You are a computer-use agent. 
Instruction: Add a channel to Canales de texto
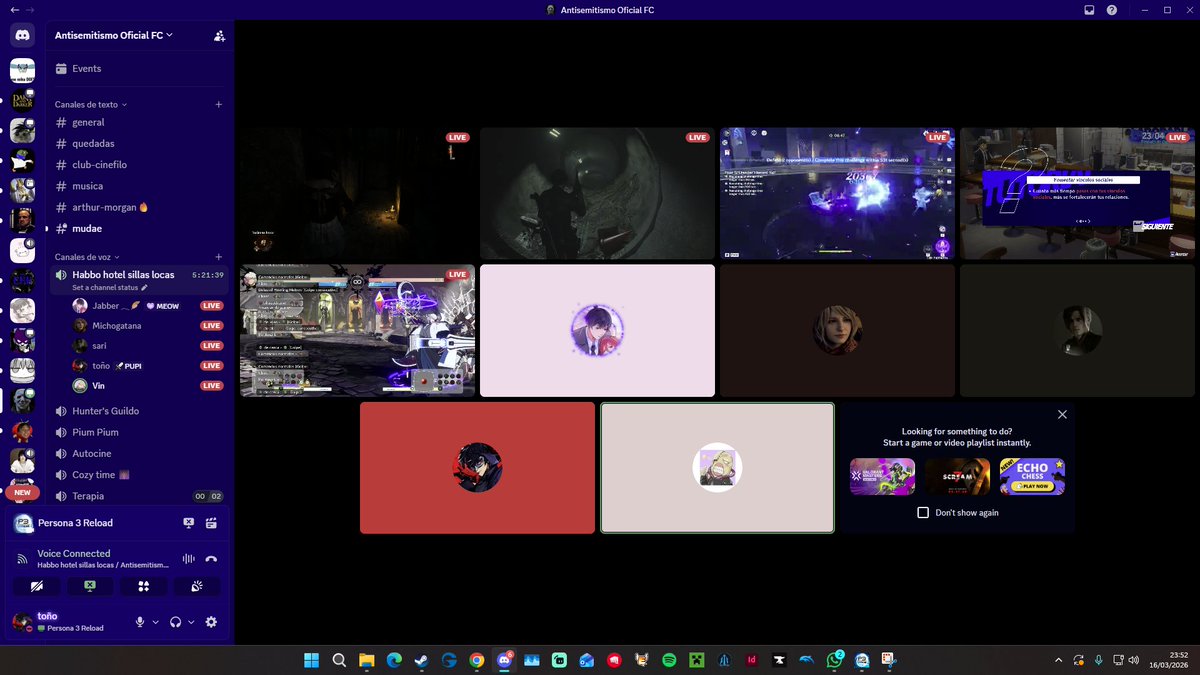219,104
